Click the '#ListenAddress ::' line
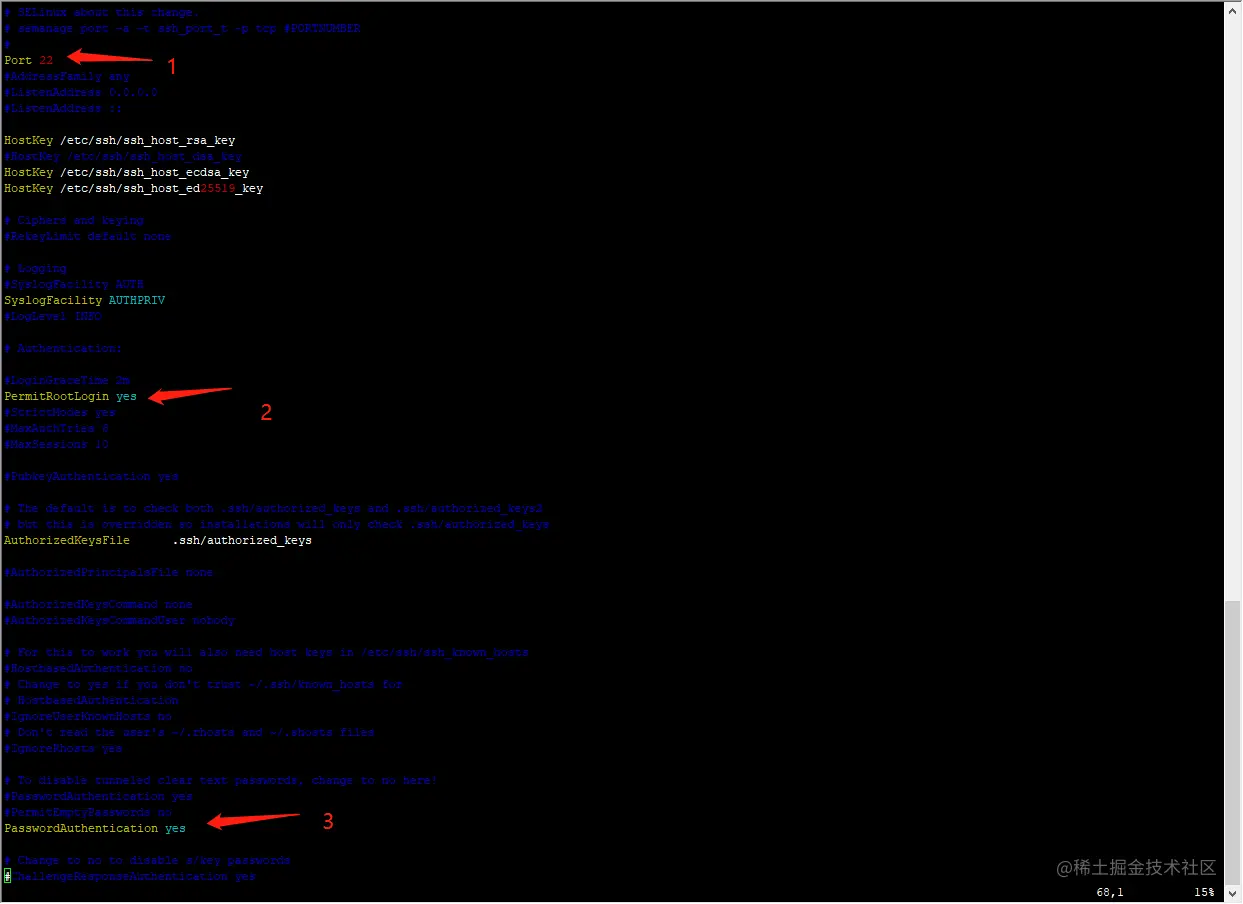Screen dimensions: 1243x904 [63, 109]
